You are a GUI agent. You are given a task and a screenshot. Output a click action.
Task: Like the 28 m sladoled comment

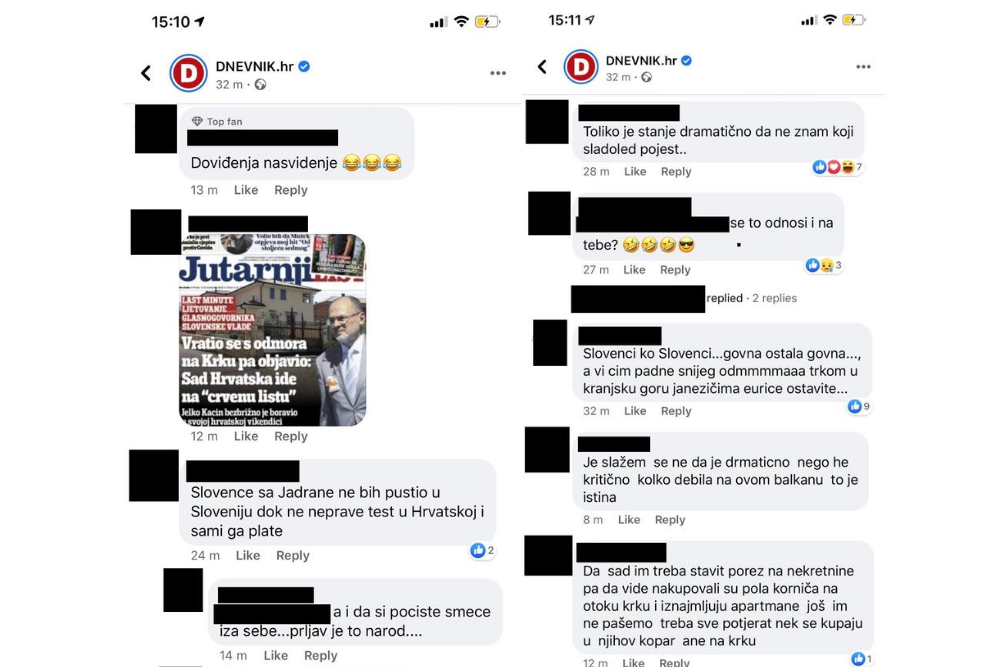pyautogui.click(x=635, y=171)
